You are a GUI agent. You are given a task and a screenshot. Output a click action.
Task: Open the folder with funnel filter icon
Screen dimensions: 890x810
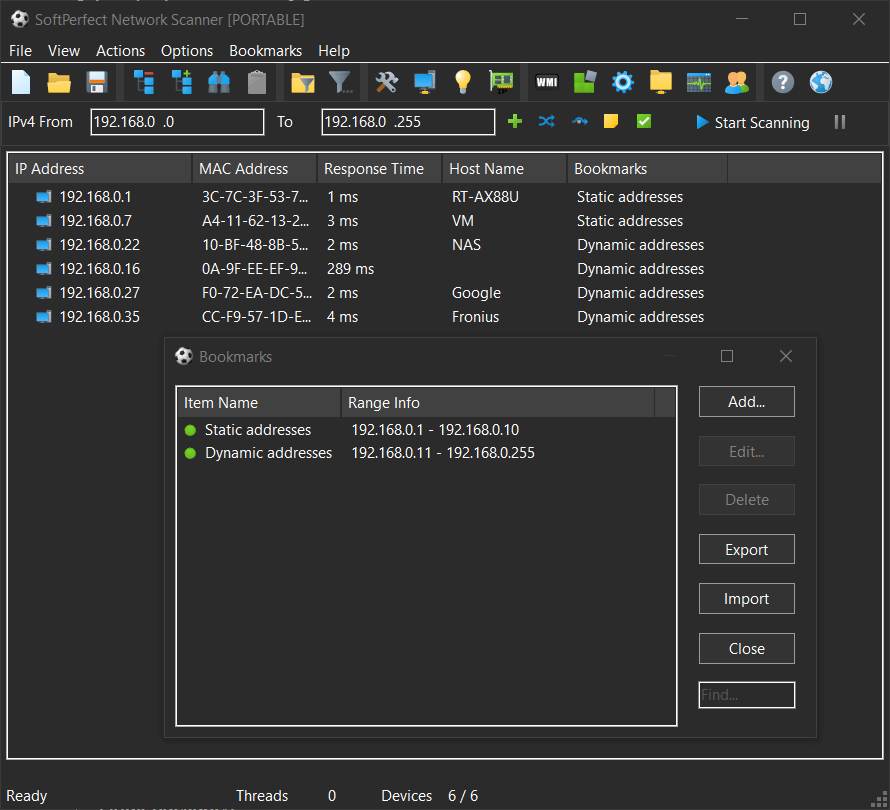click(x=303, y=82)
